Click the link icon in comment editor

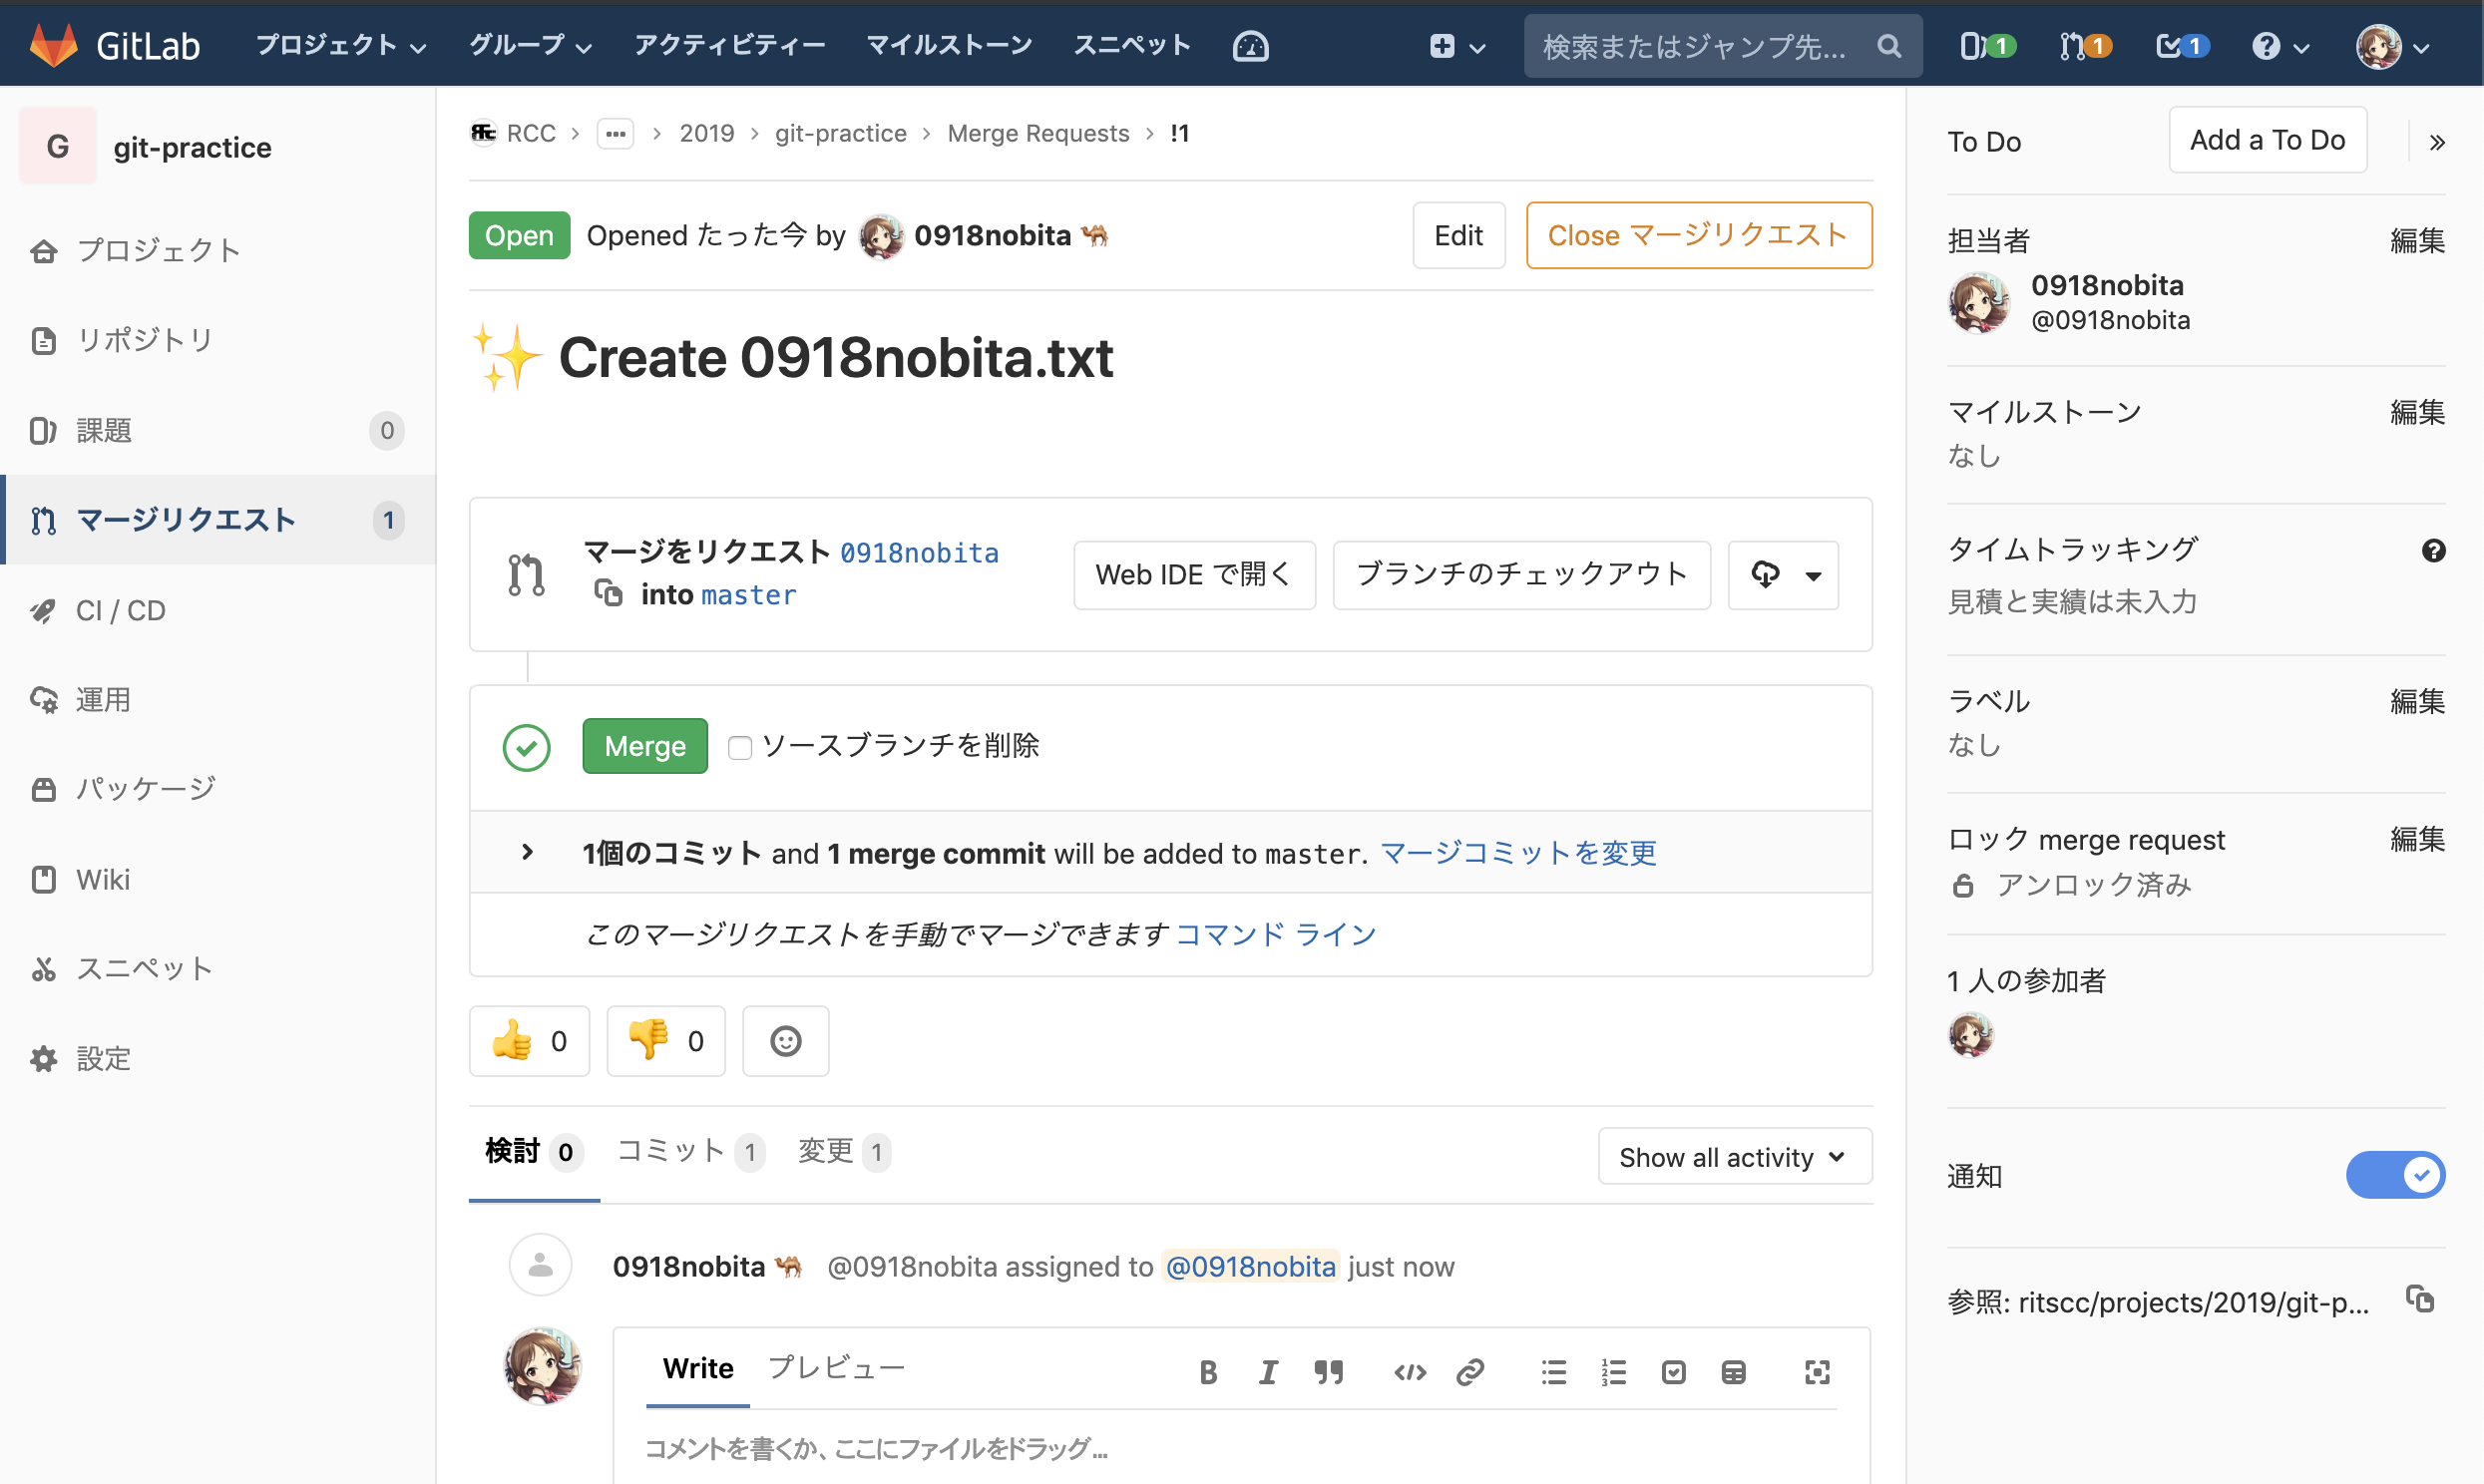click(1473, 1371)
